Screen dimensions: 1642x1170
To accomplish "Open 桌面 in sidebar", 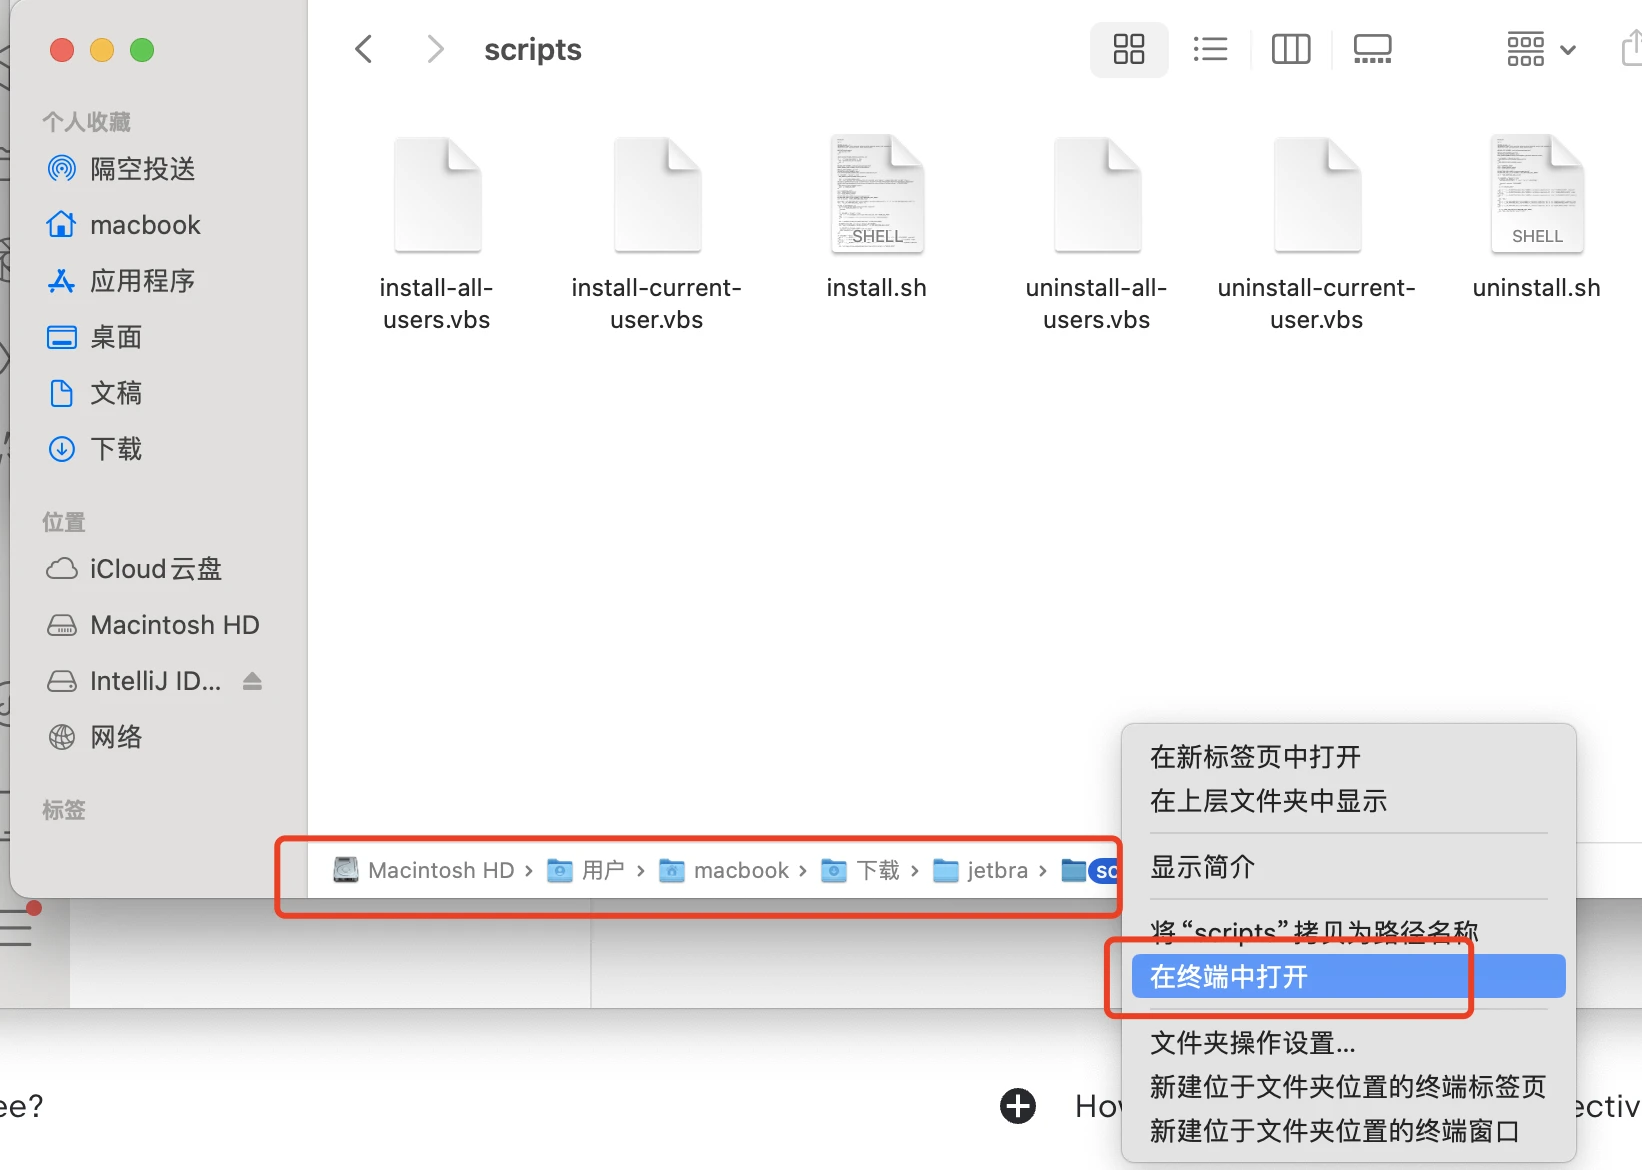I will point(95,337).
